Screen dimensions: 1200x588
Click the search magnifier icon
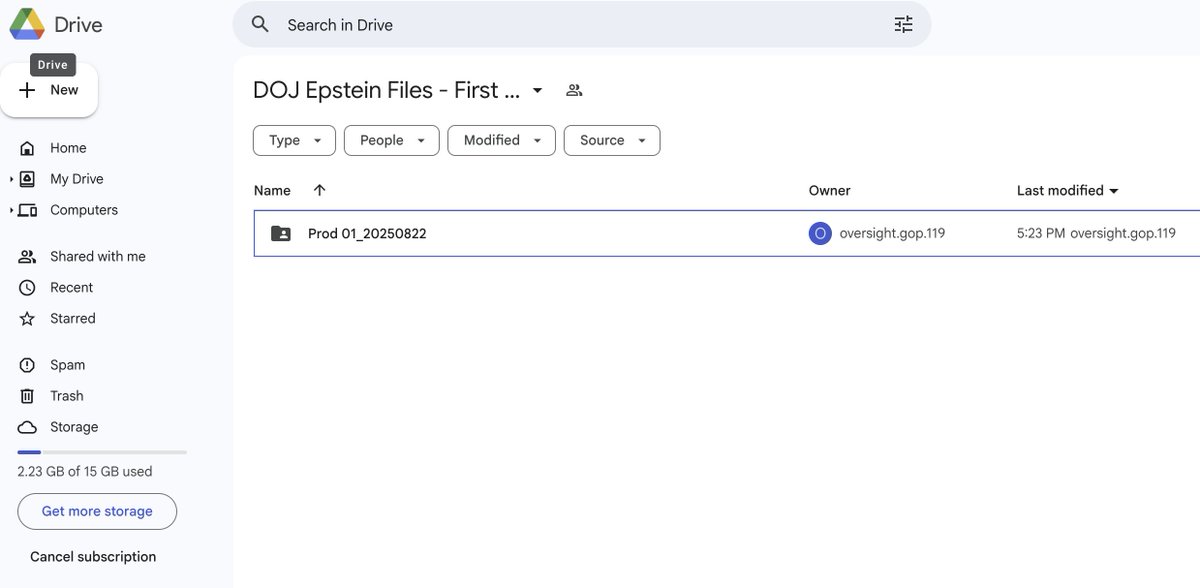(260, 24)
